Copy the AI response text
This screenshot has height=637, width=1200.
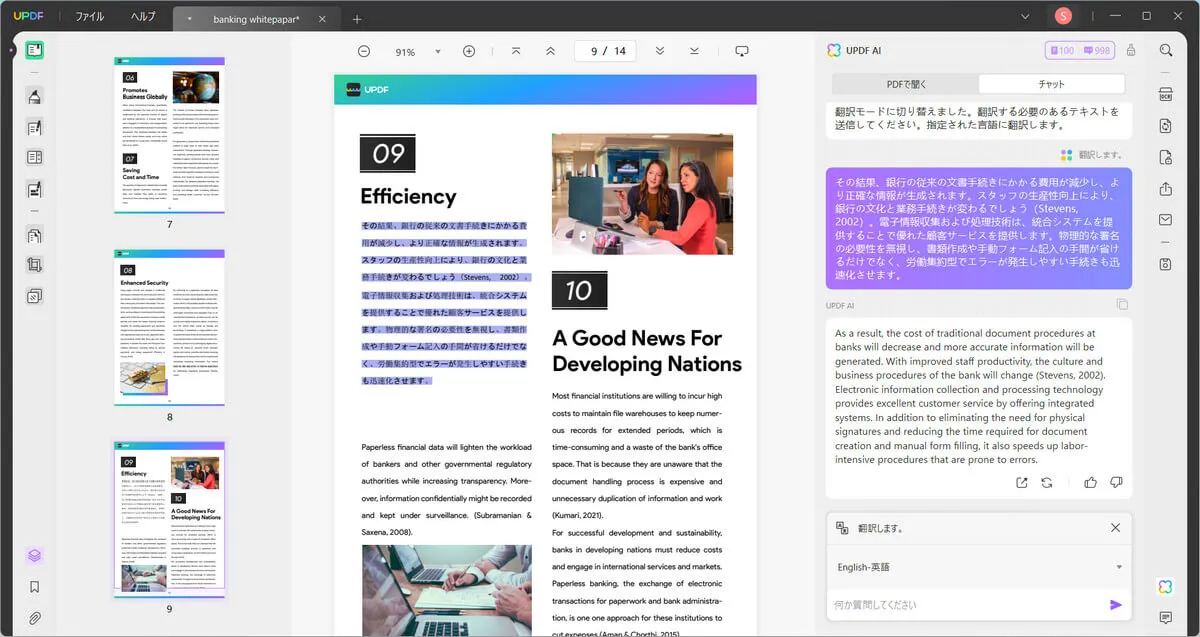1122,305
